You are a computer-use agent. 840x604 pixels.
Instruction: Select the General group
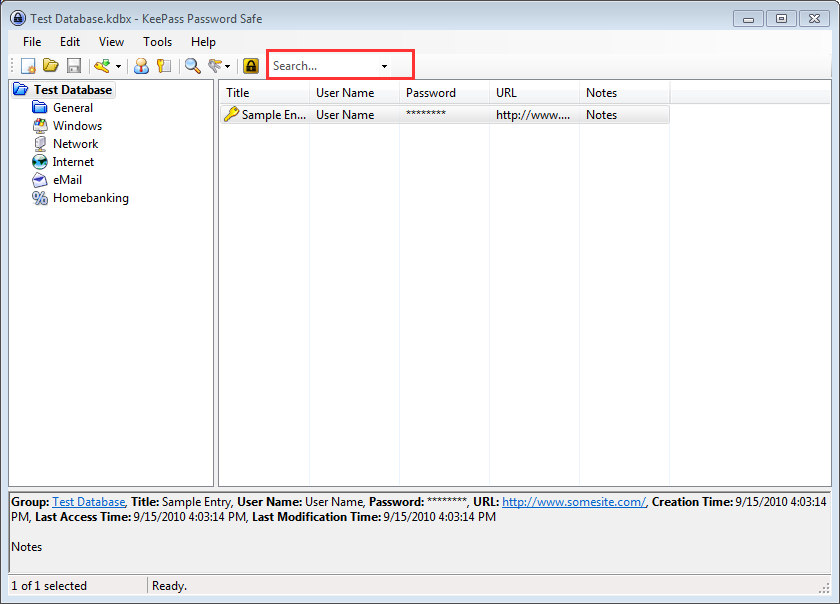pos(73,108)
